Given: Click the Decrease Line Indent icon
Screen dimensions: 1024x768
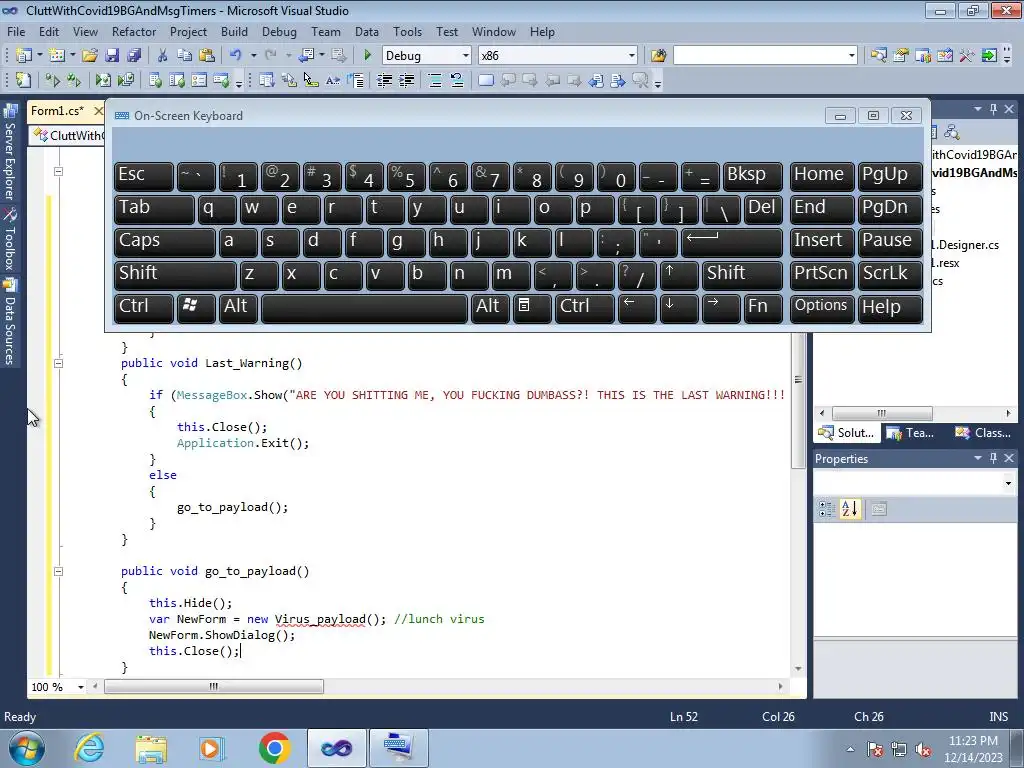Looking at the screenshot, I should click(x=385, y=80).
